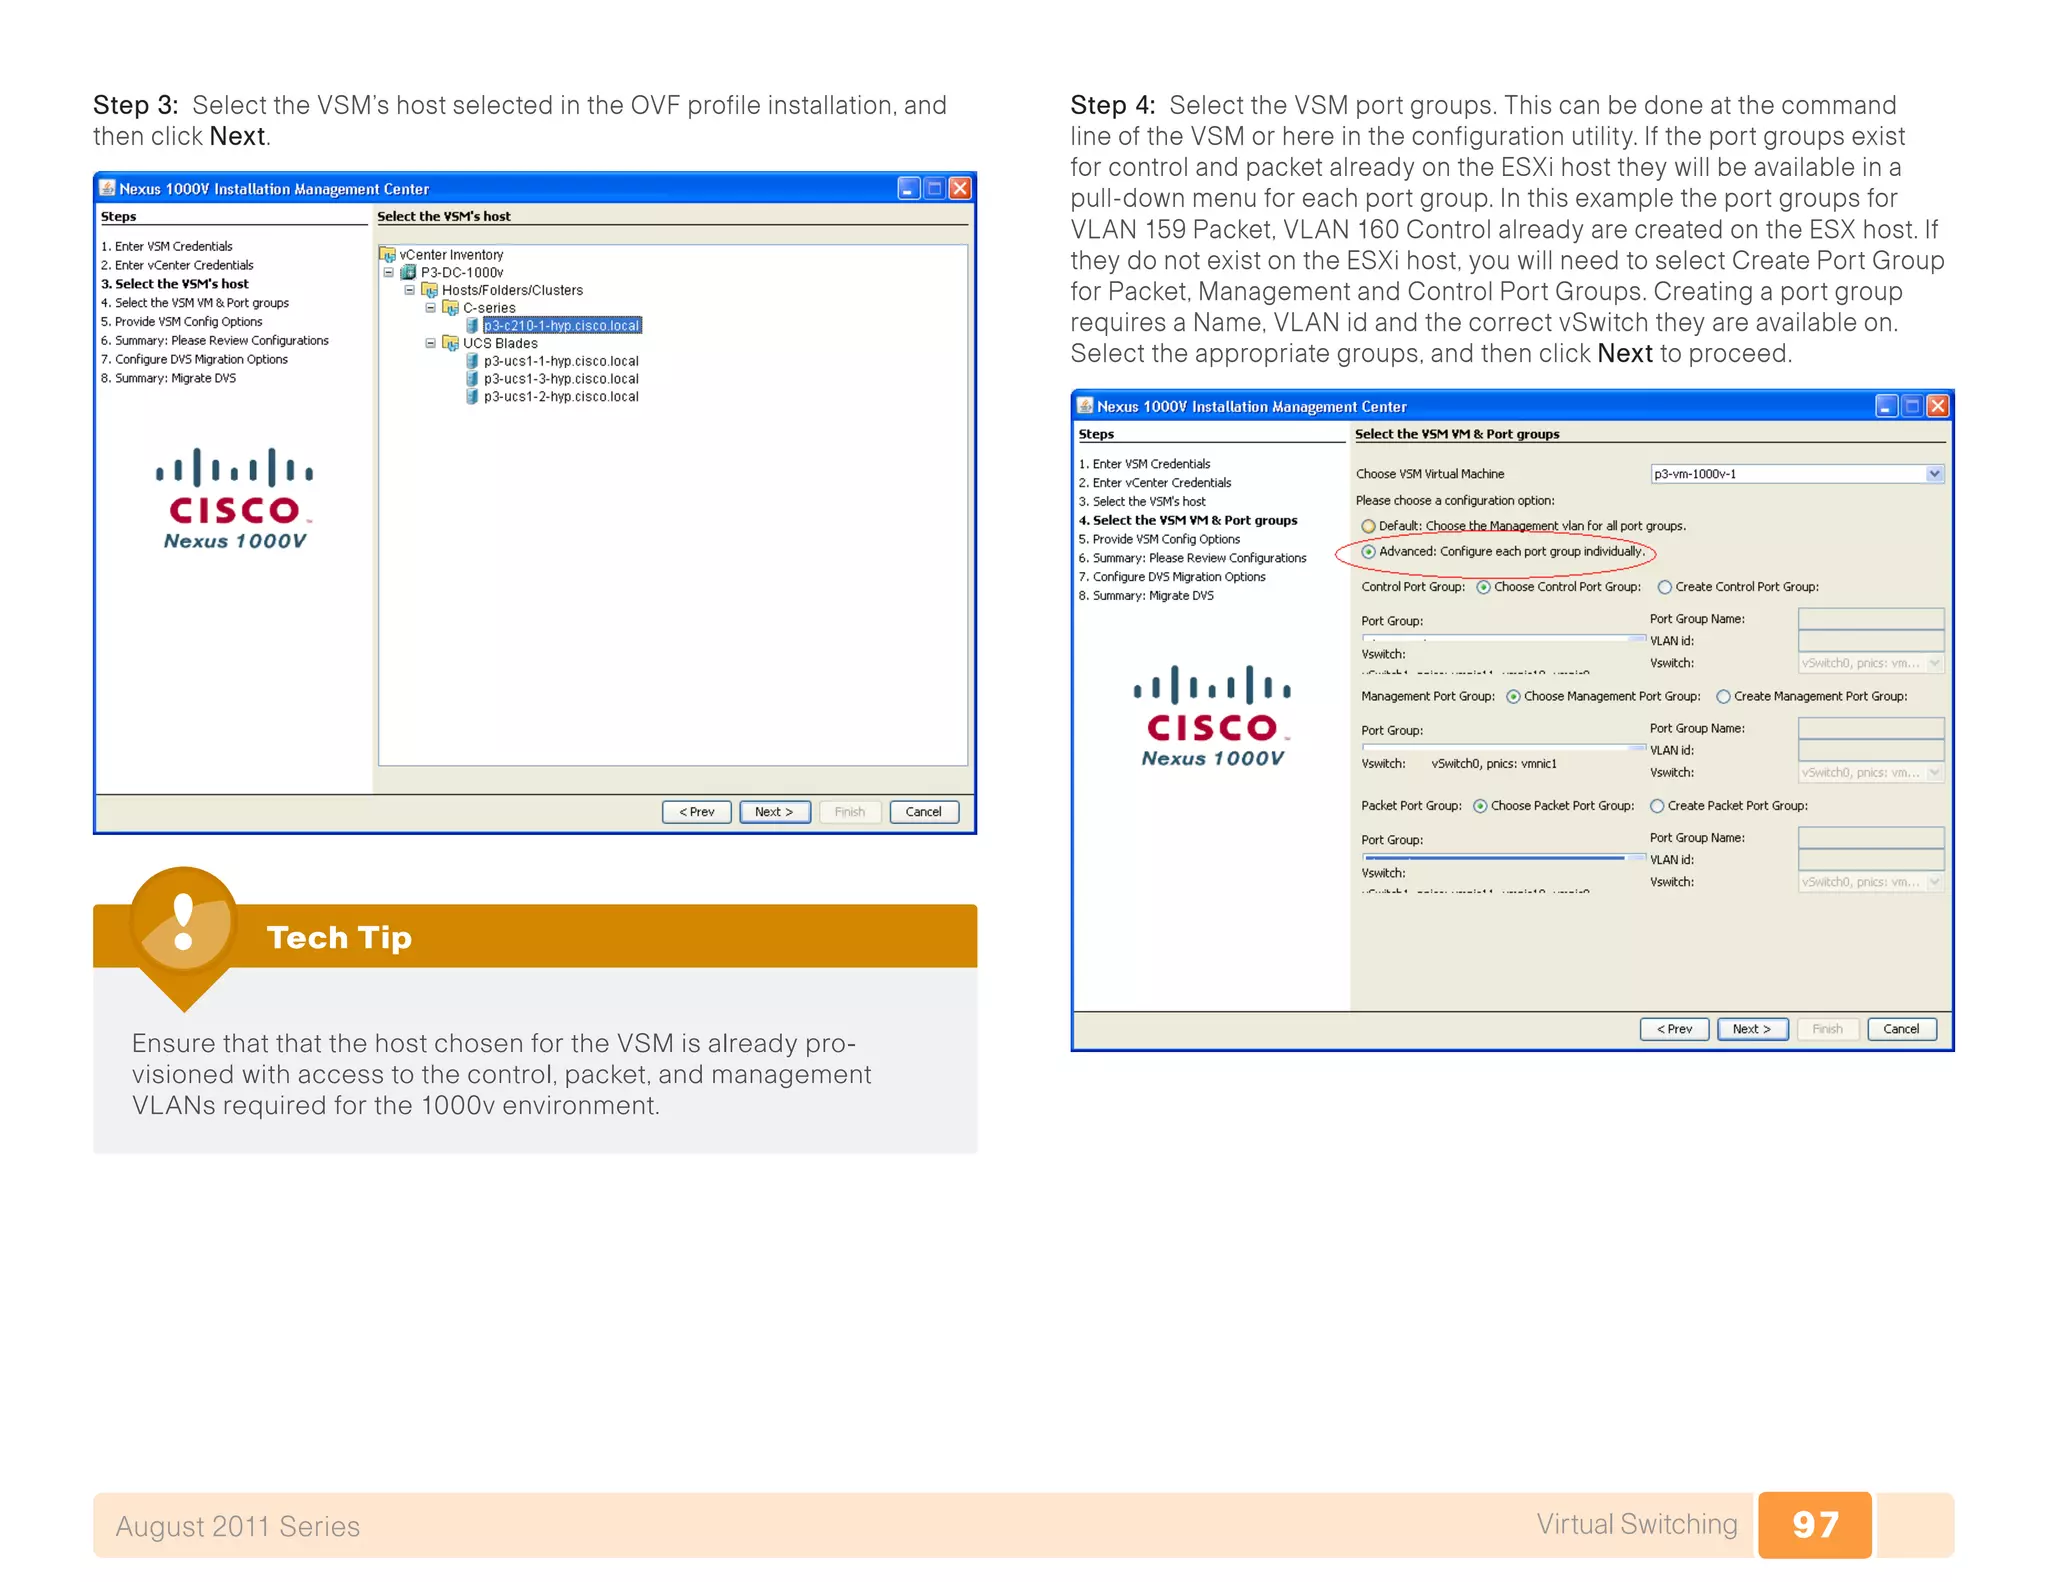Click Packet VLAN id input field
This screenshot has height=1582, width=2048.
click(1871, 859)
